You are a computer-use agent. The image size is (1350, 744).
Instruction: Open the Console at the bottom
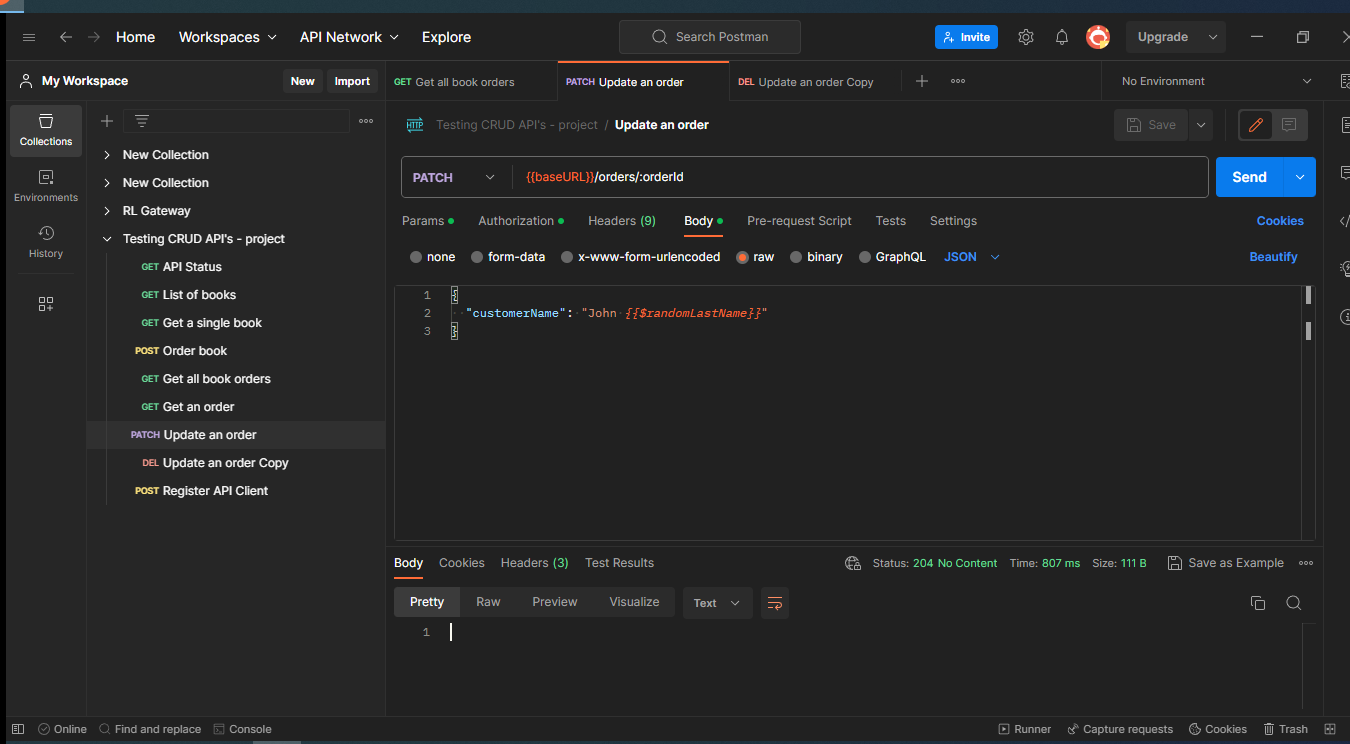coord(243,729)
